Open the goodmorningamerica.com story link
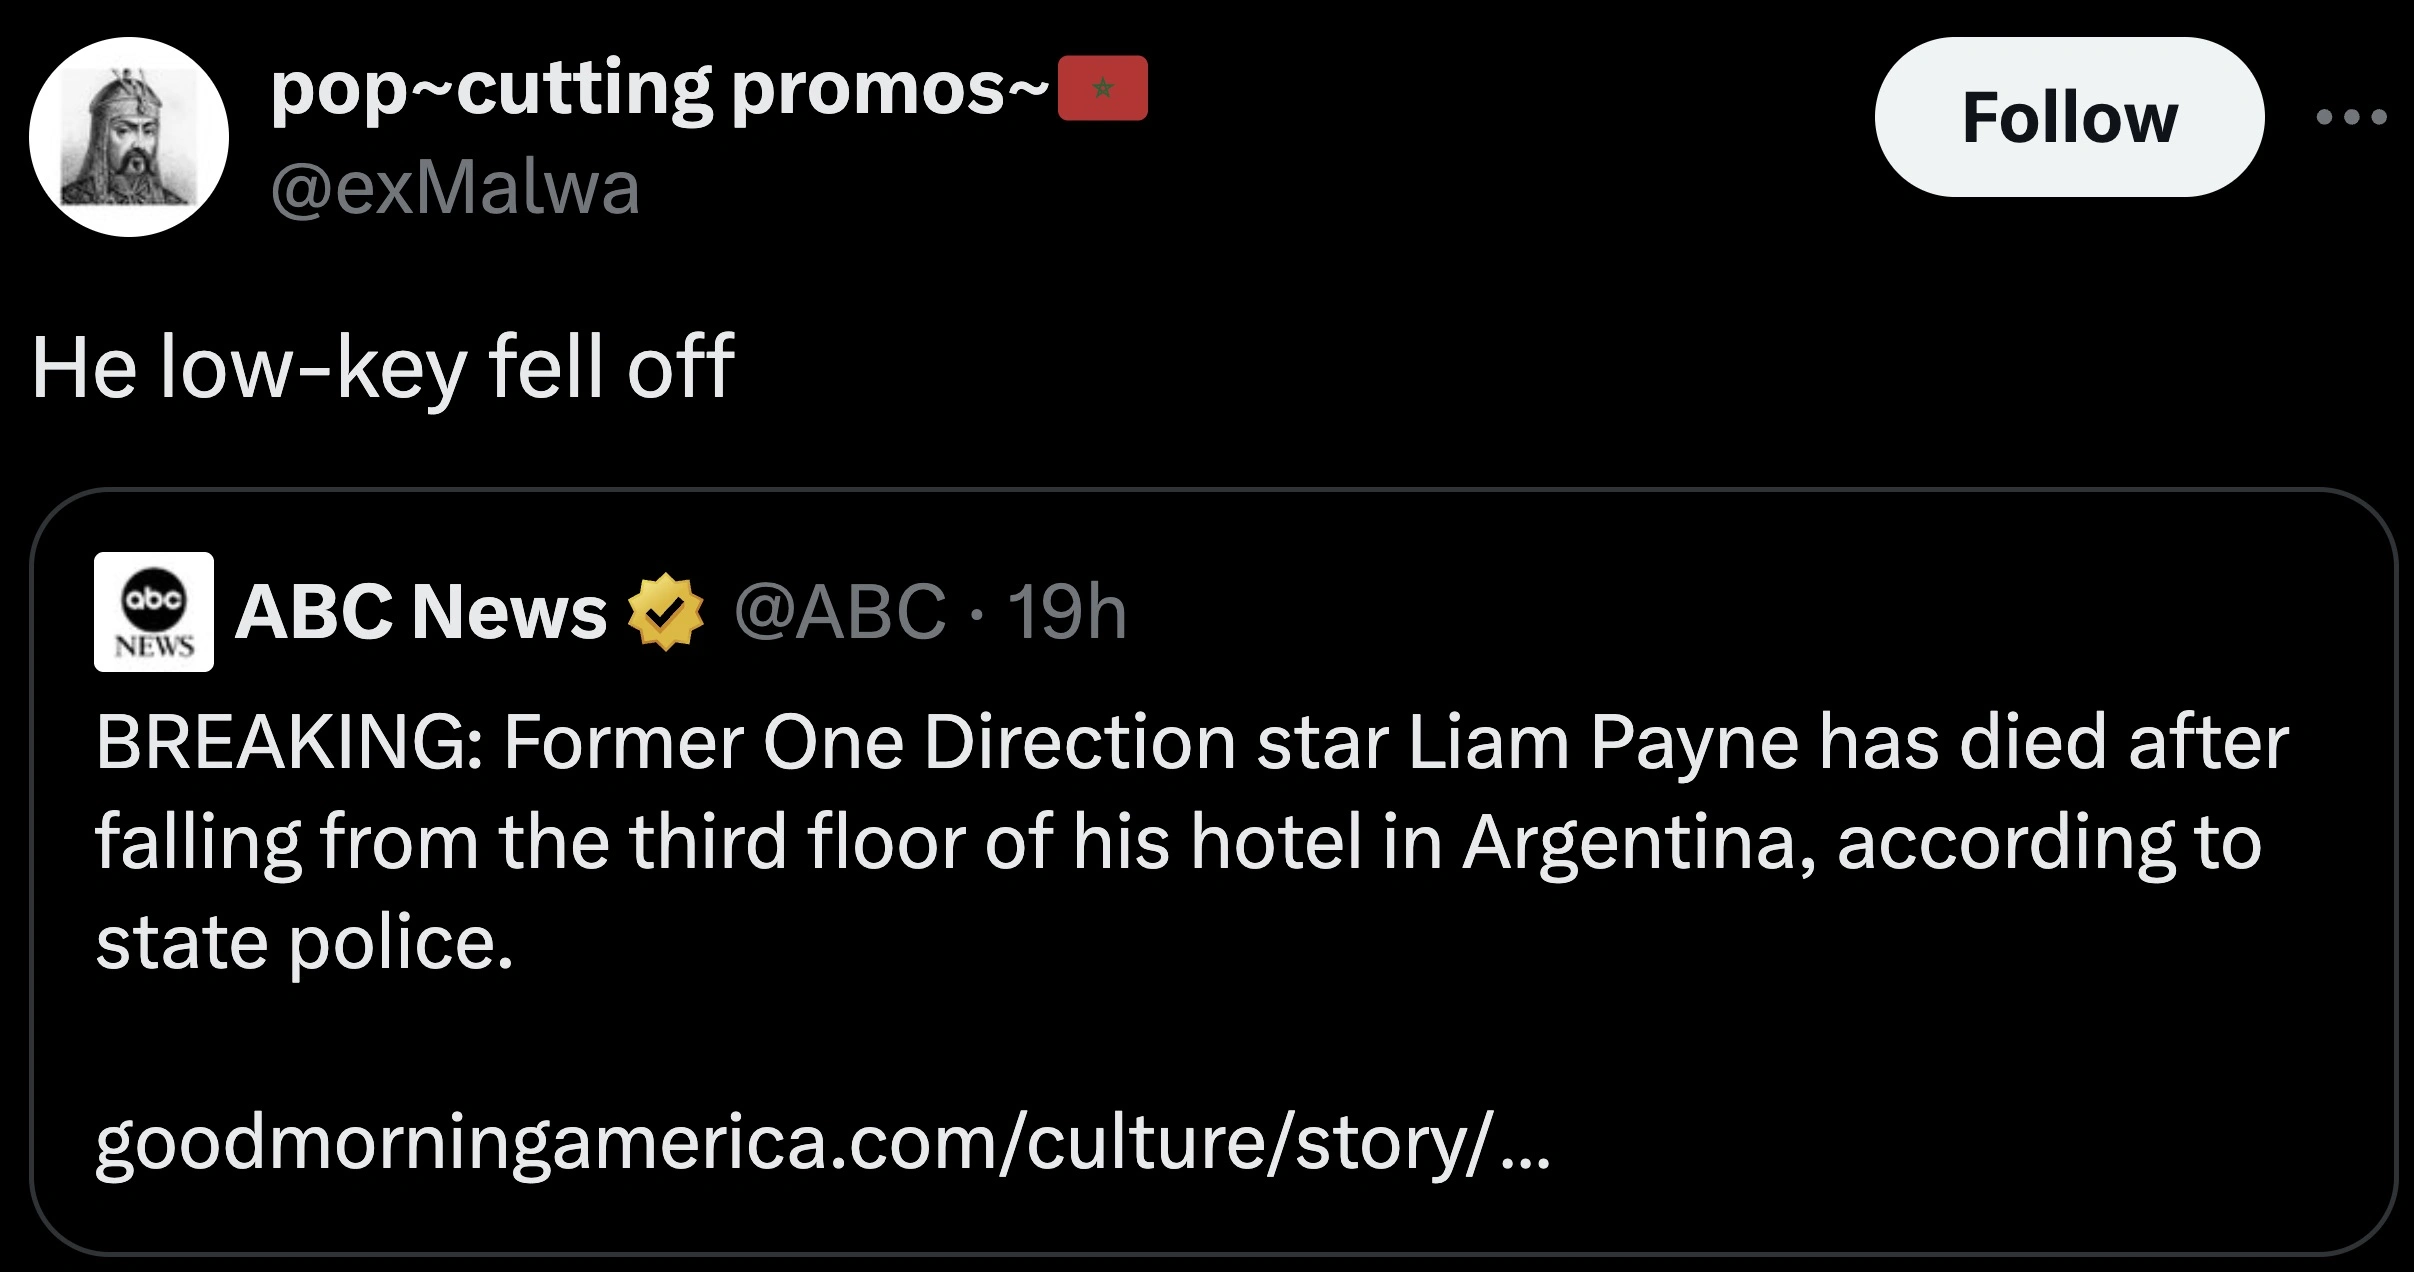This screenshot has width=2414, height=1272. tap(822, 1142)
